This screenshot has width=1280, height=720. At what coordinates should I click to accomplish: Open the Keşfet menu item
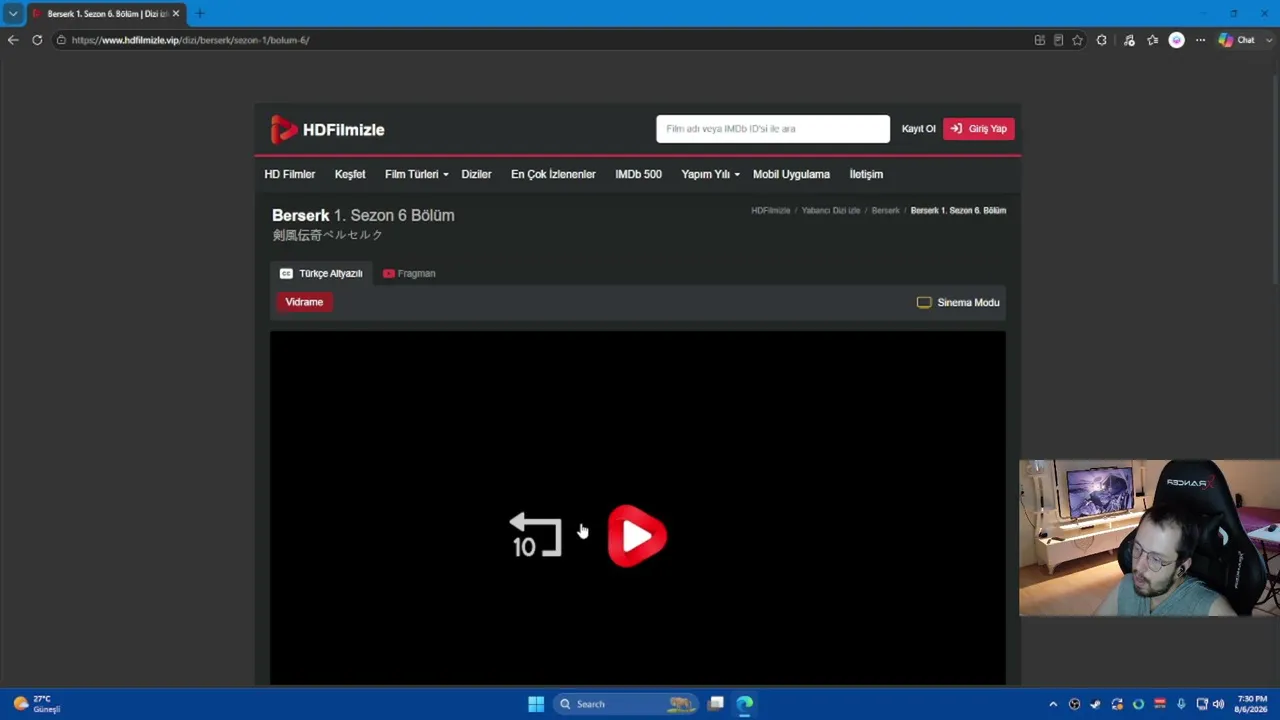[350, 174]
